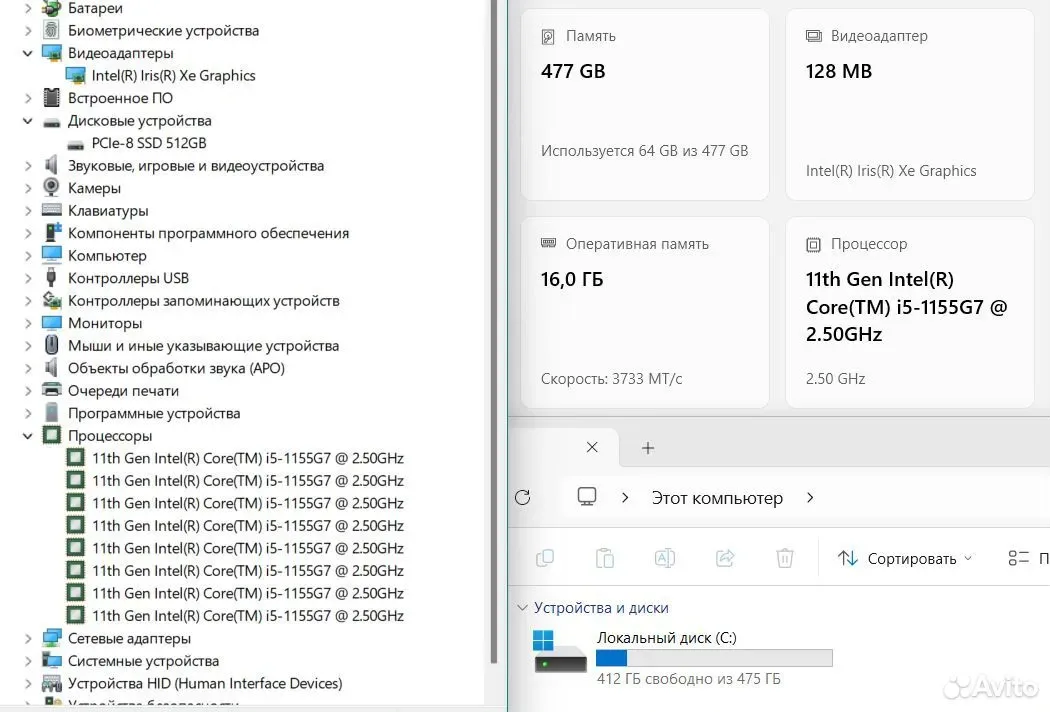Expand chevron before Этот компьютер breadcrumb
This screenshot has height=712, width=1050.
625,498
